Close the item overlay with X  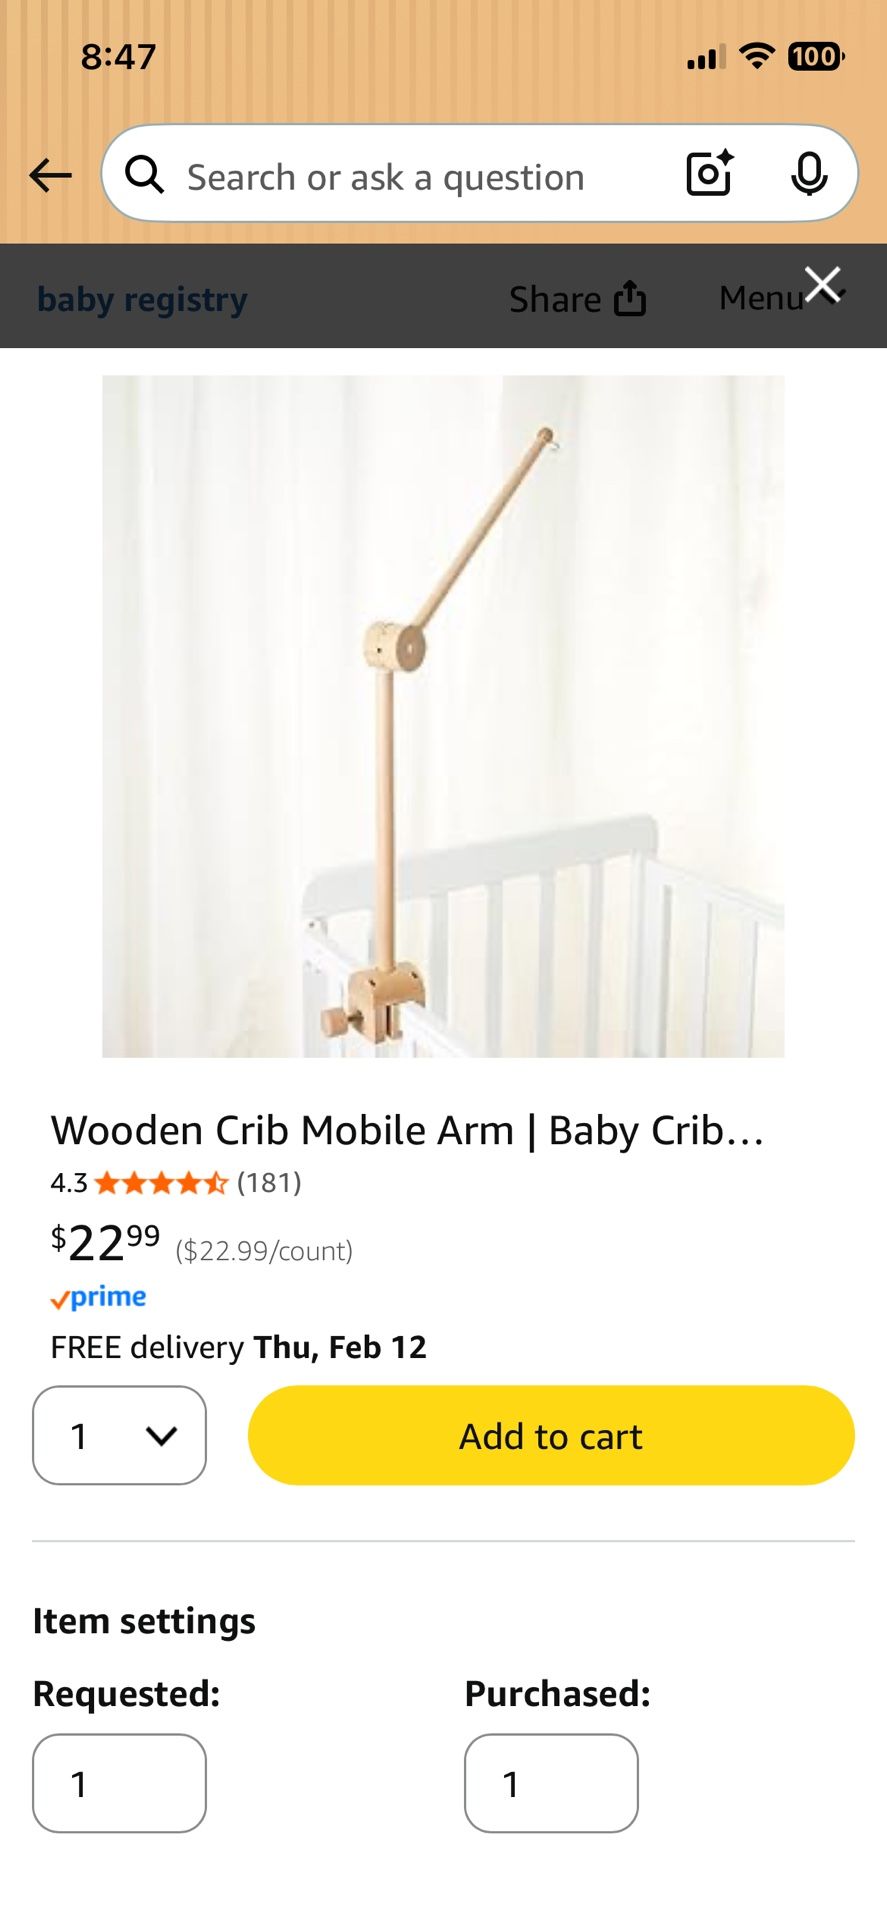coord(823,285)
